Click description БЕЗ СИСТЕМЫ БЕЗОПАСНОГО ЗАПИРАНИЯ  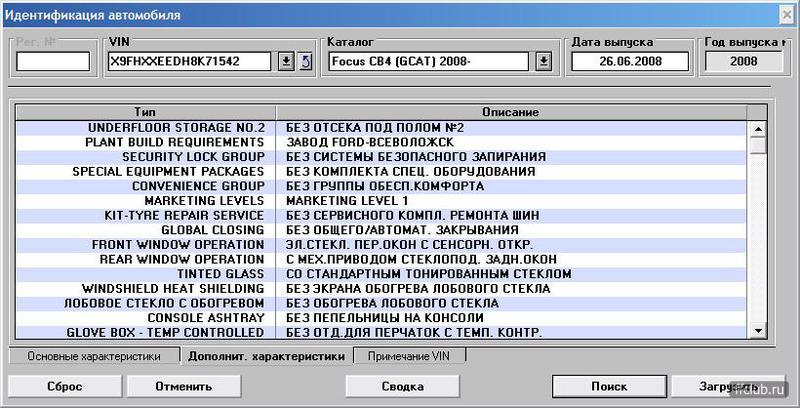[x=415, y=157]
